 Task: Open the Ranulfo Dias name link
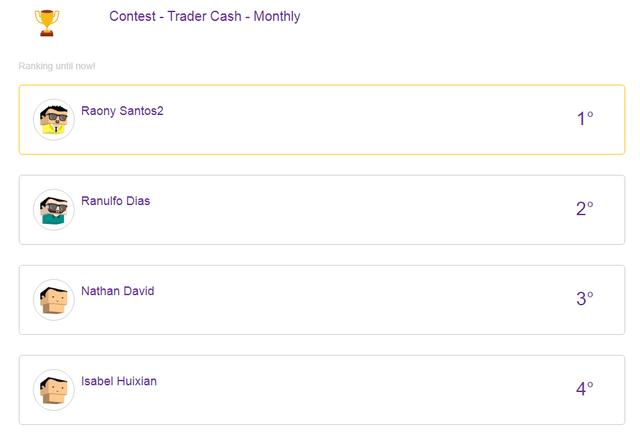(116, 201)
